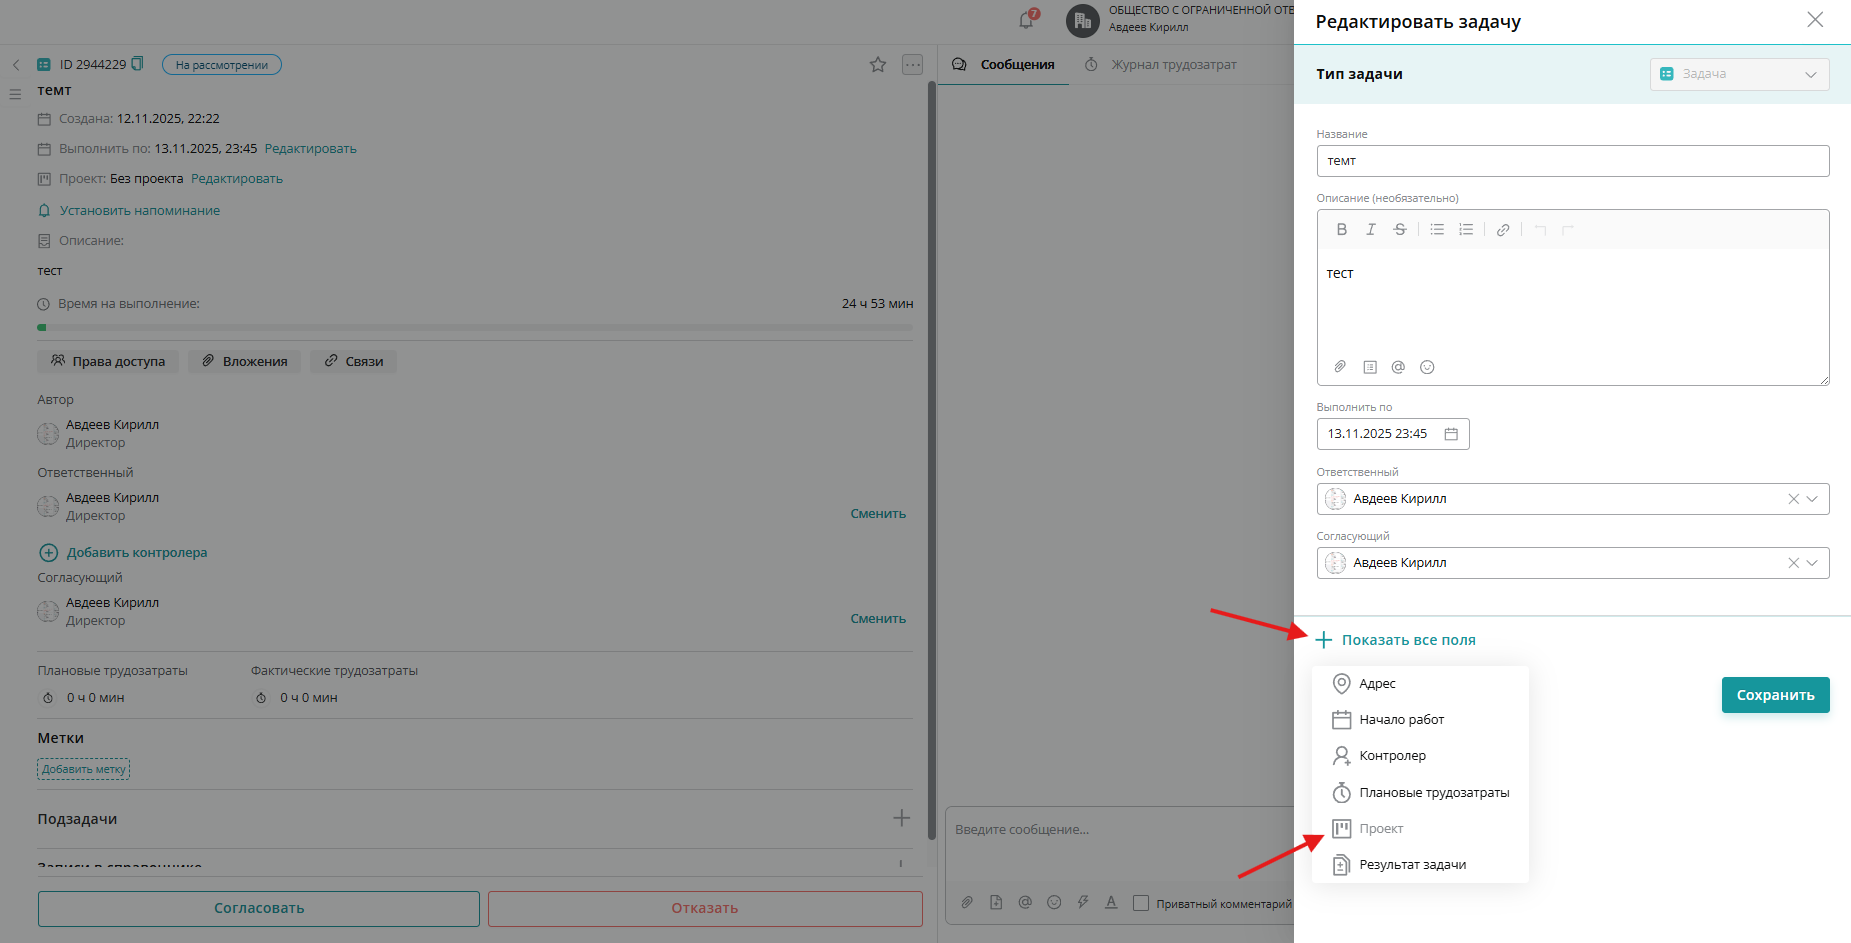Open emoji picker in message box
This screenshot has width=1851, height=943.
coord(1054,902)
